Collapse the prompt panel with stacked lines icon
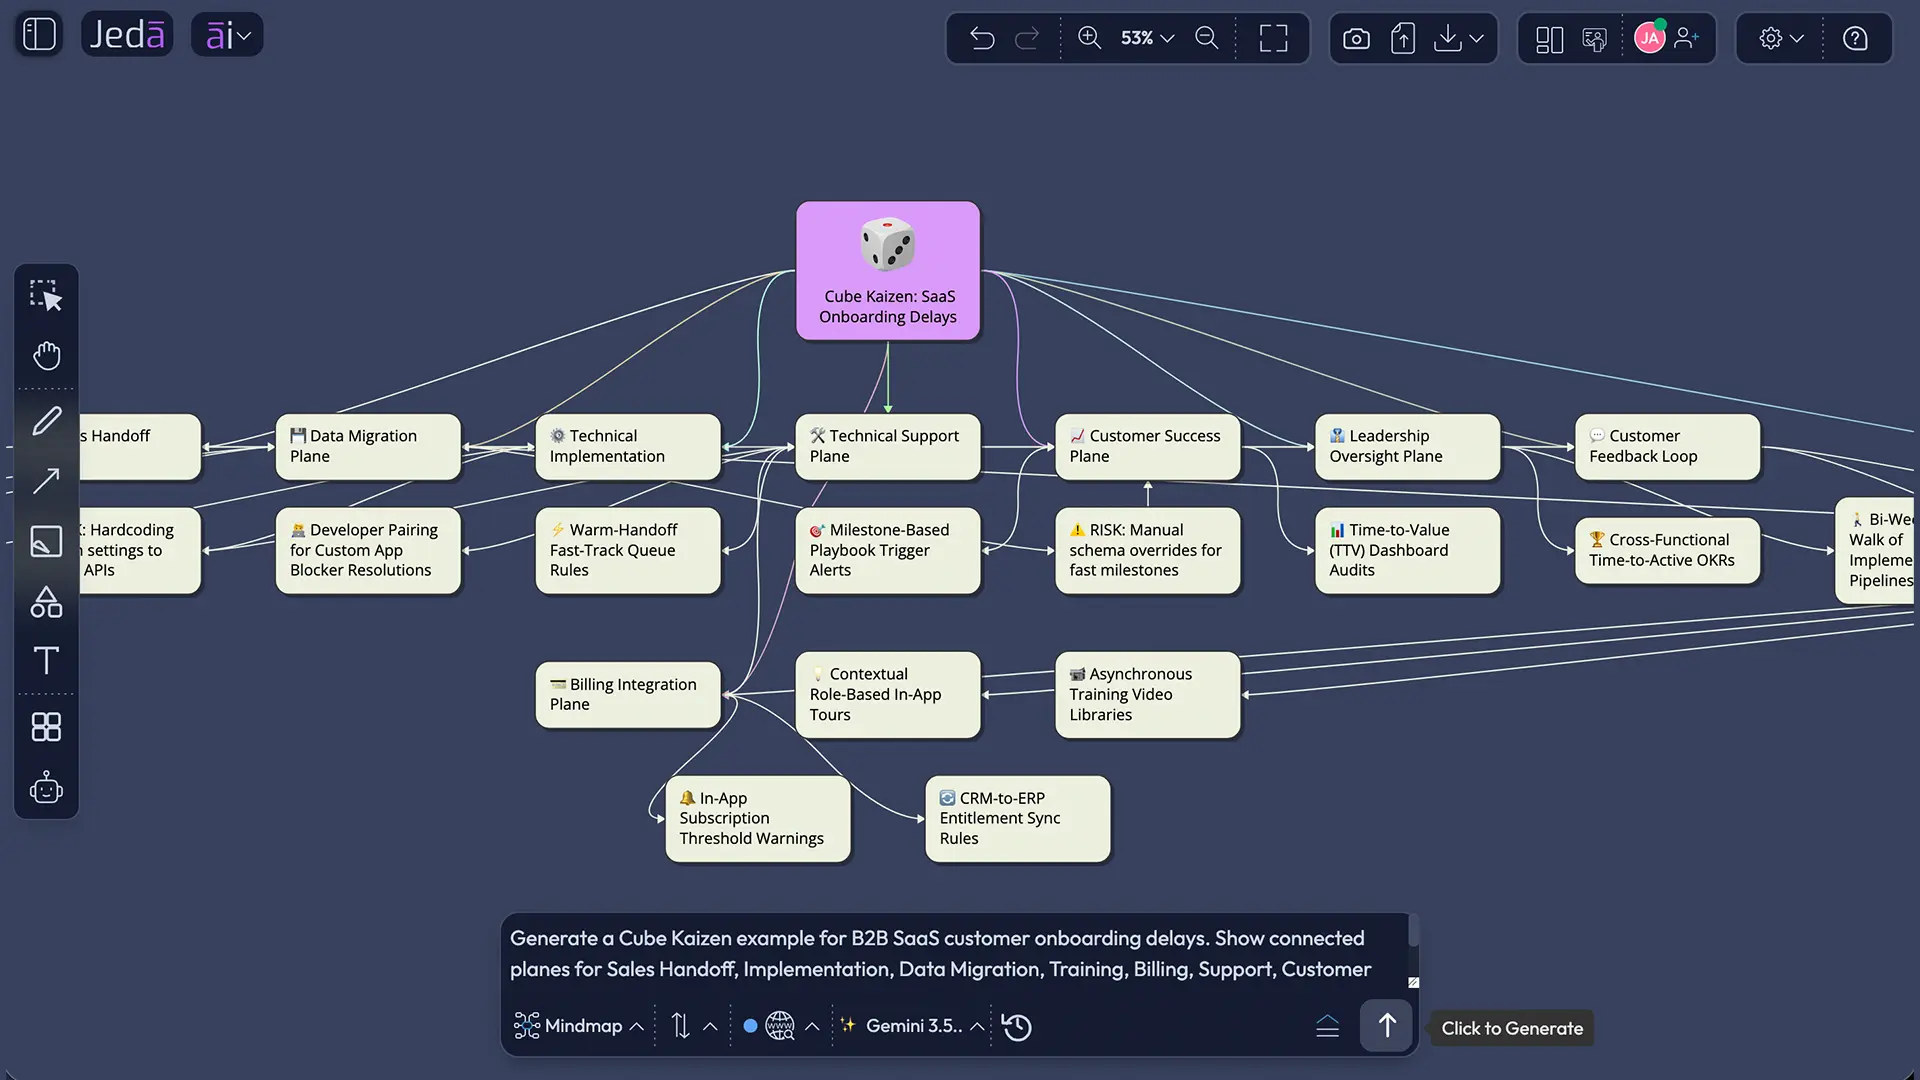 tap(1327, 1026)
